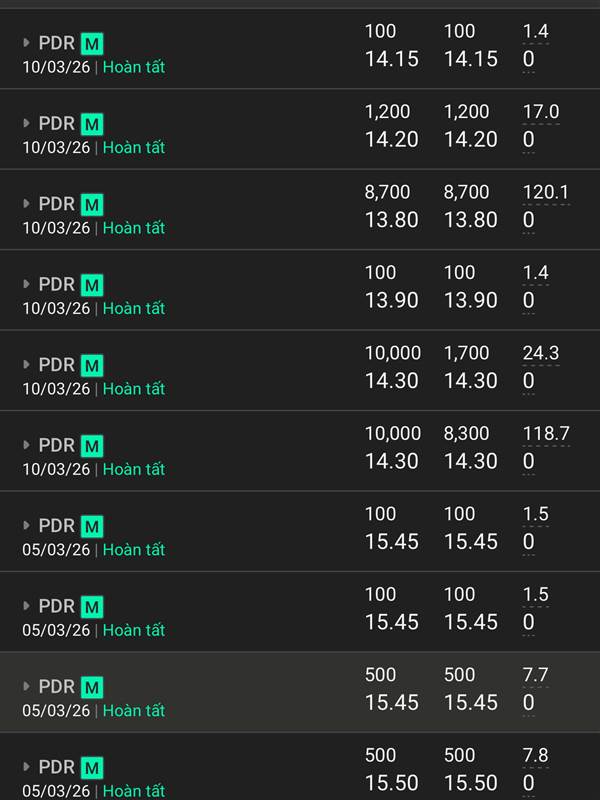
Task: Click Hoàn tất status on the 14.20 order
Action: point(134,148)
